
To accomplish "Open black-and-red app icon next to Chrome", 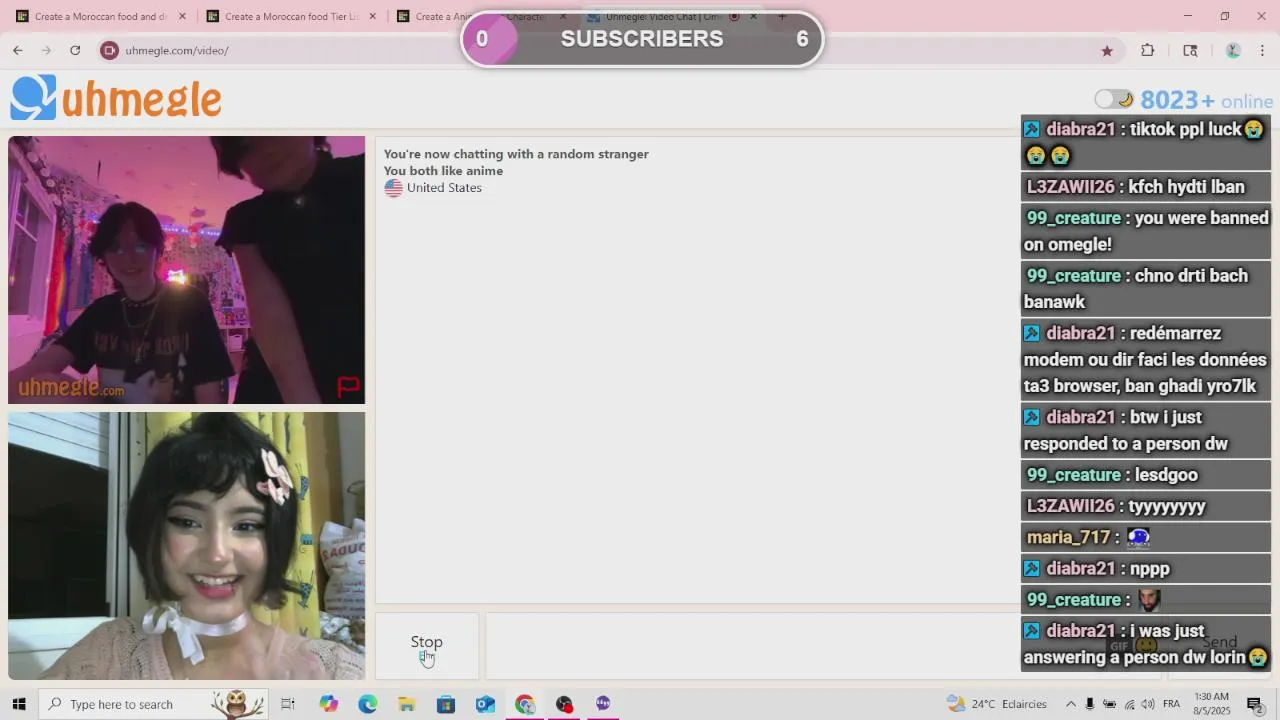I will (x=564, y=704).
